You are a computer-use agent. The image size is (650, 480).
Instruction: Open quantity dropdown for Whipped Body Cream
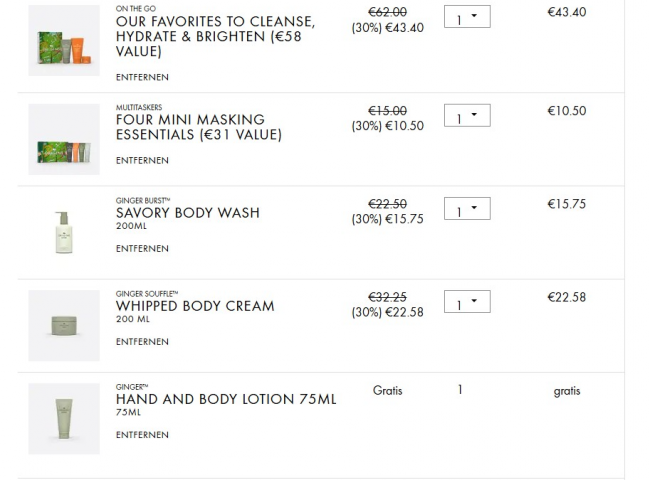[x=467, y=300]
